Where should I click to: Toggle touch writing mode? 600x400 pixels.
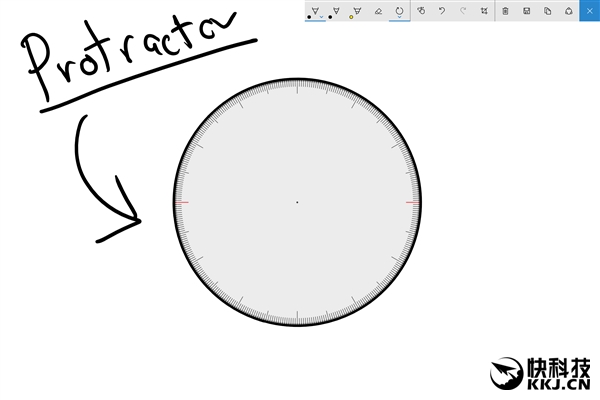point(421,11)
